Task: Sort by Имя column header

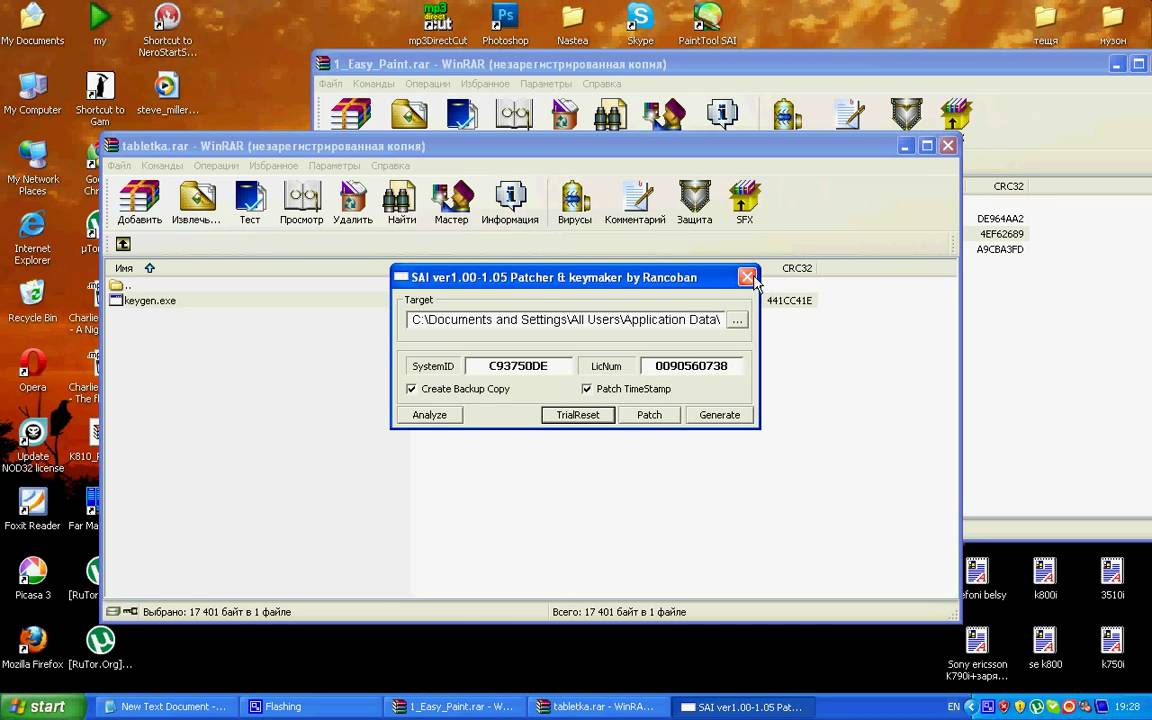Action: 123,268
